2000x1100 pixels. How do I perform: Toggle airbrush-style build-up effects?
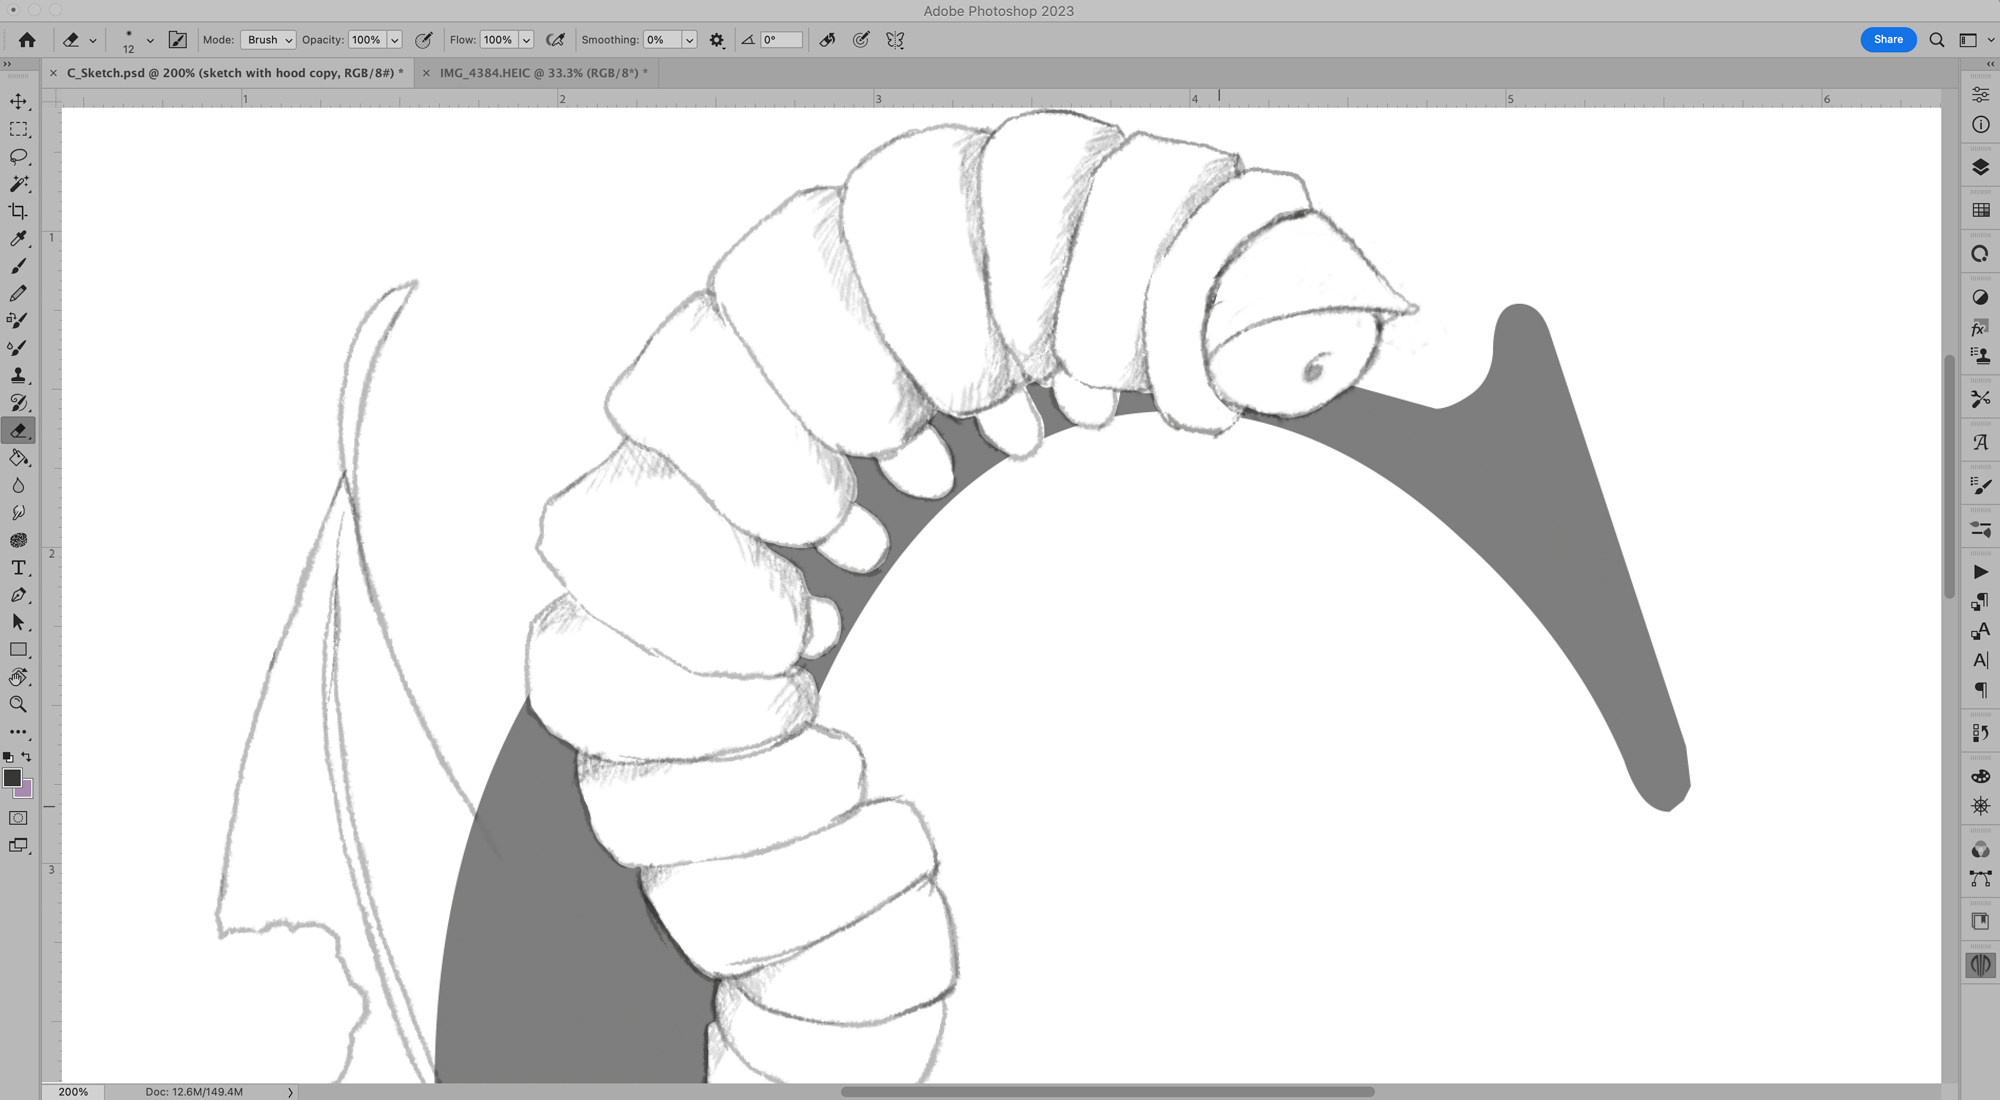point(555,40)
